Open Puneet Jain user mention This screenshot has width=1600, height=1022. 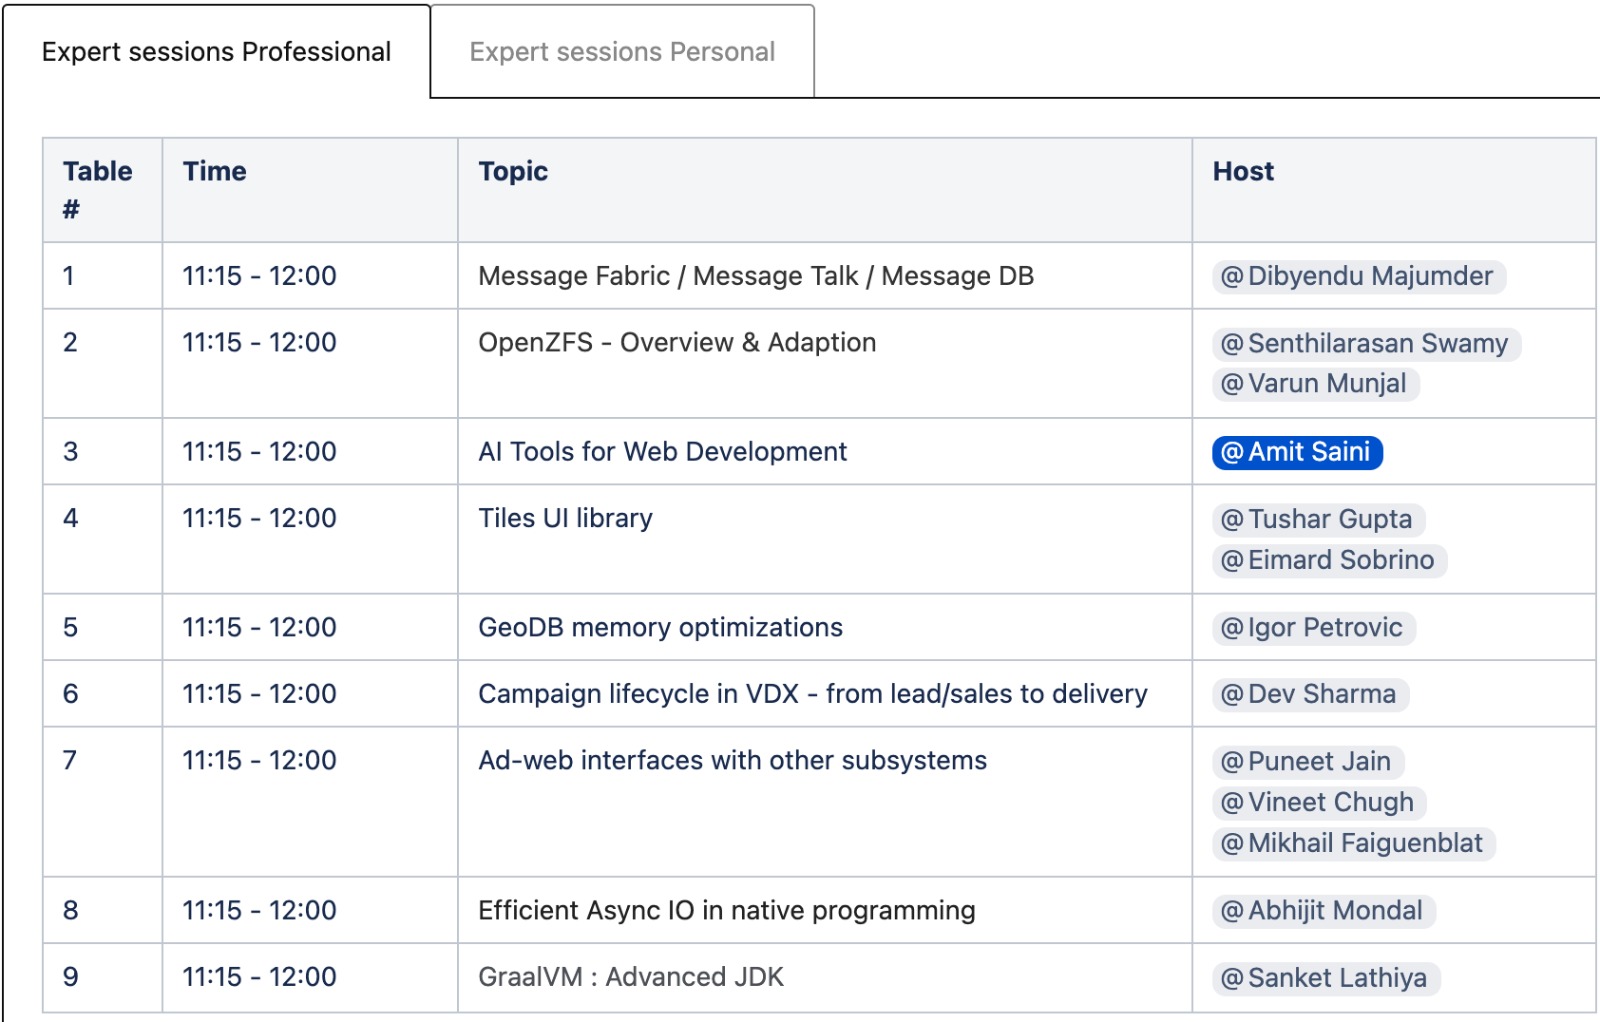click(1307, 762)
